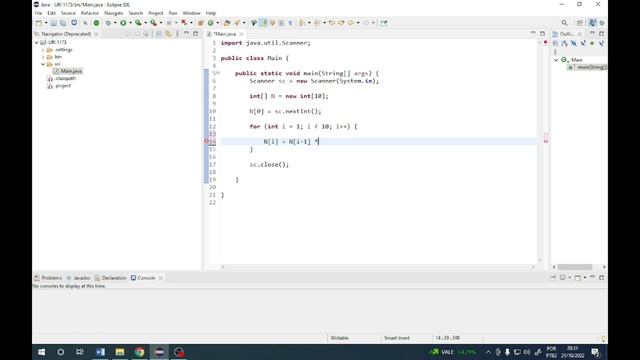
Task: Open File Explorer from the taskbar
Action: pyautogui.click(x=120, y=352)
